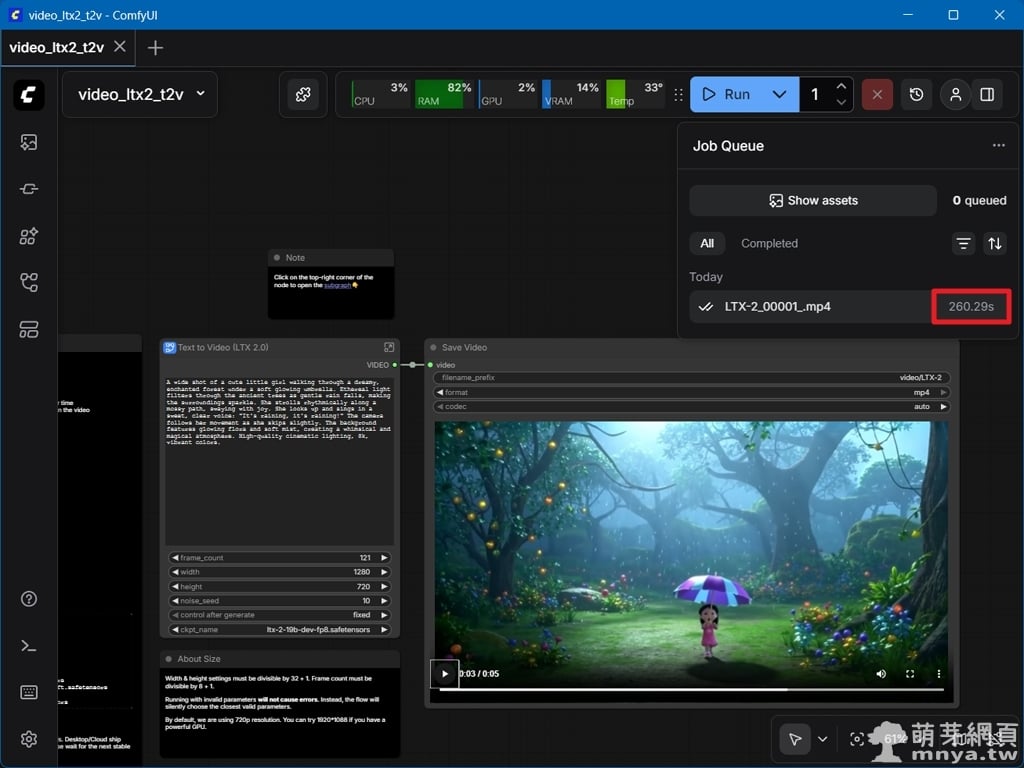
Task: Open the keyboard shortcuts panel
Action: (29, 692)
